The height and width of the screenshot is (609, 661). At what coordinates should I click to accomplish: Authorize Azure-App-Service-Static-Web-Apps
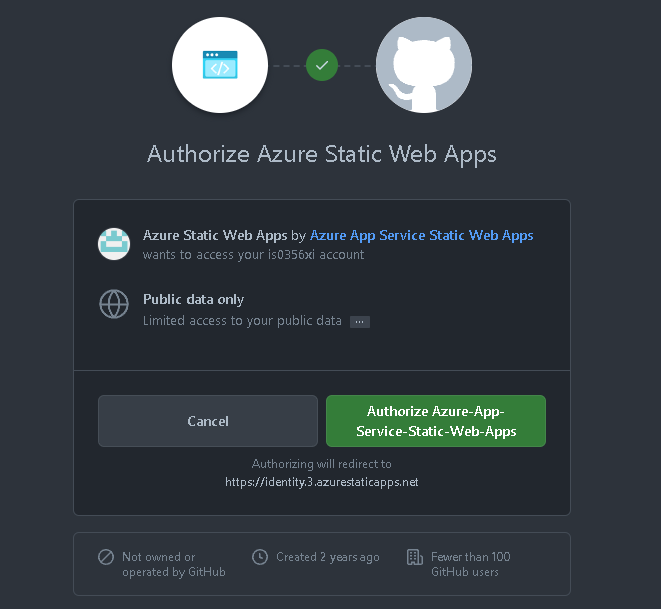coord(436,421)
